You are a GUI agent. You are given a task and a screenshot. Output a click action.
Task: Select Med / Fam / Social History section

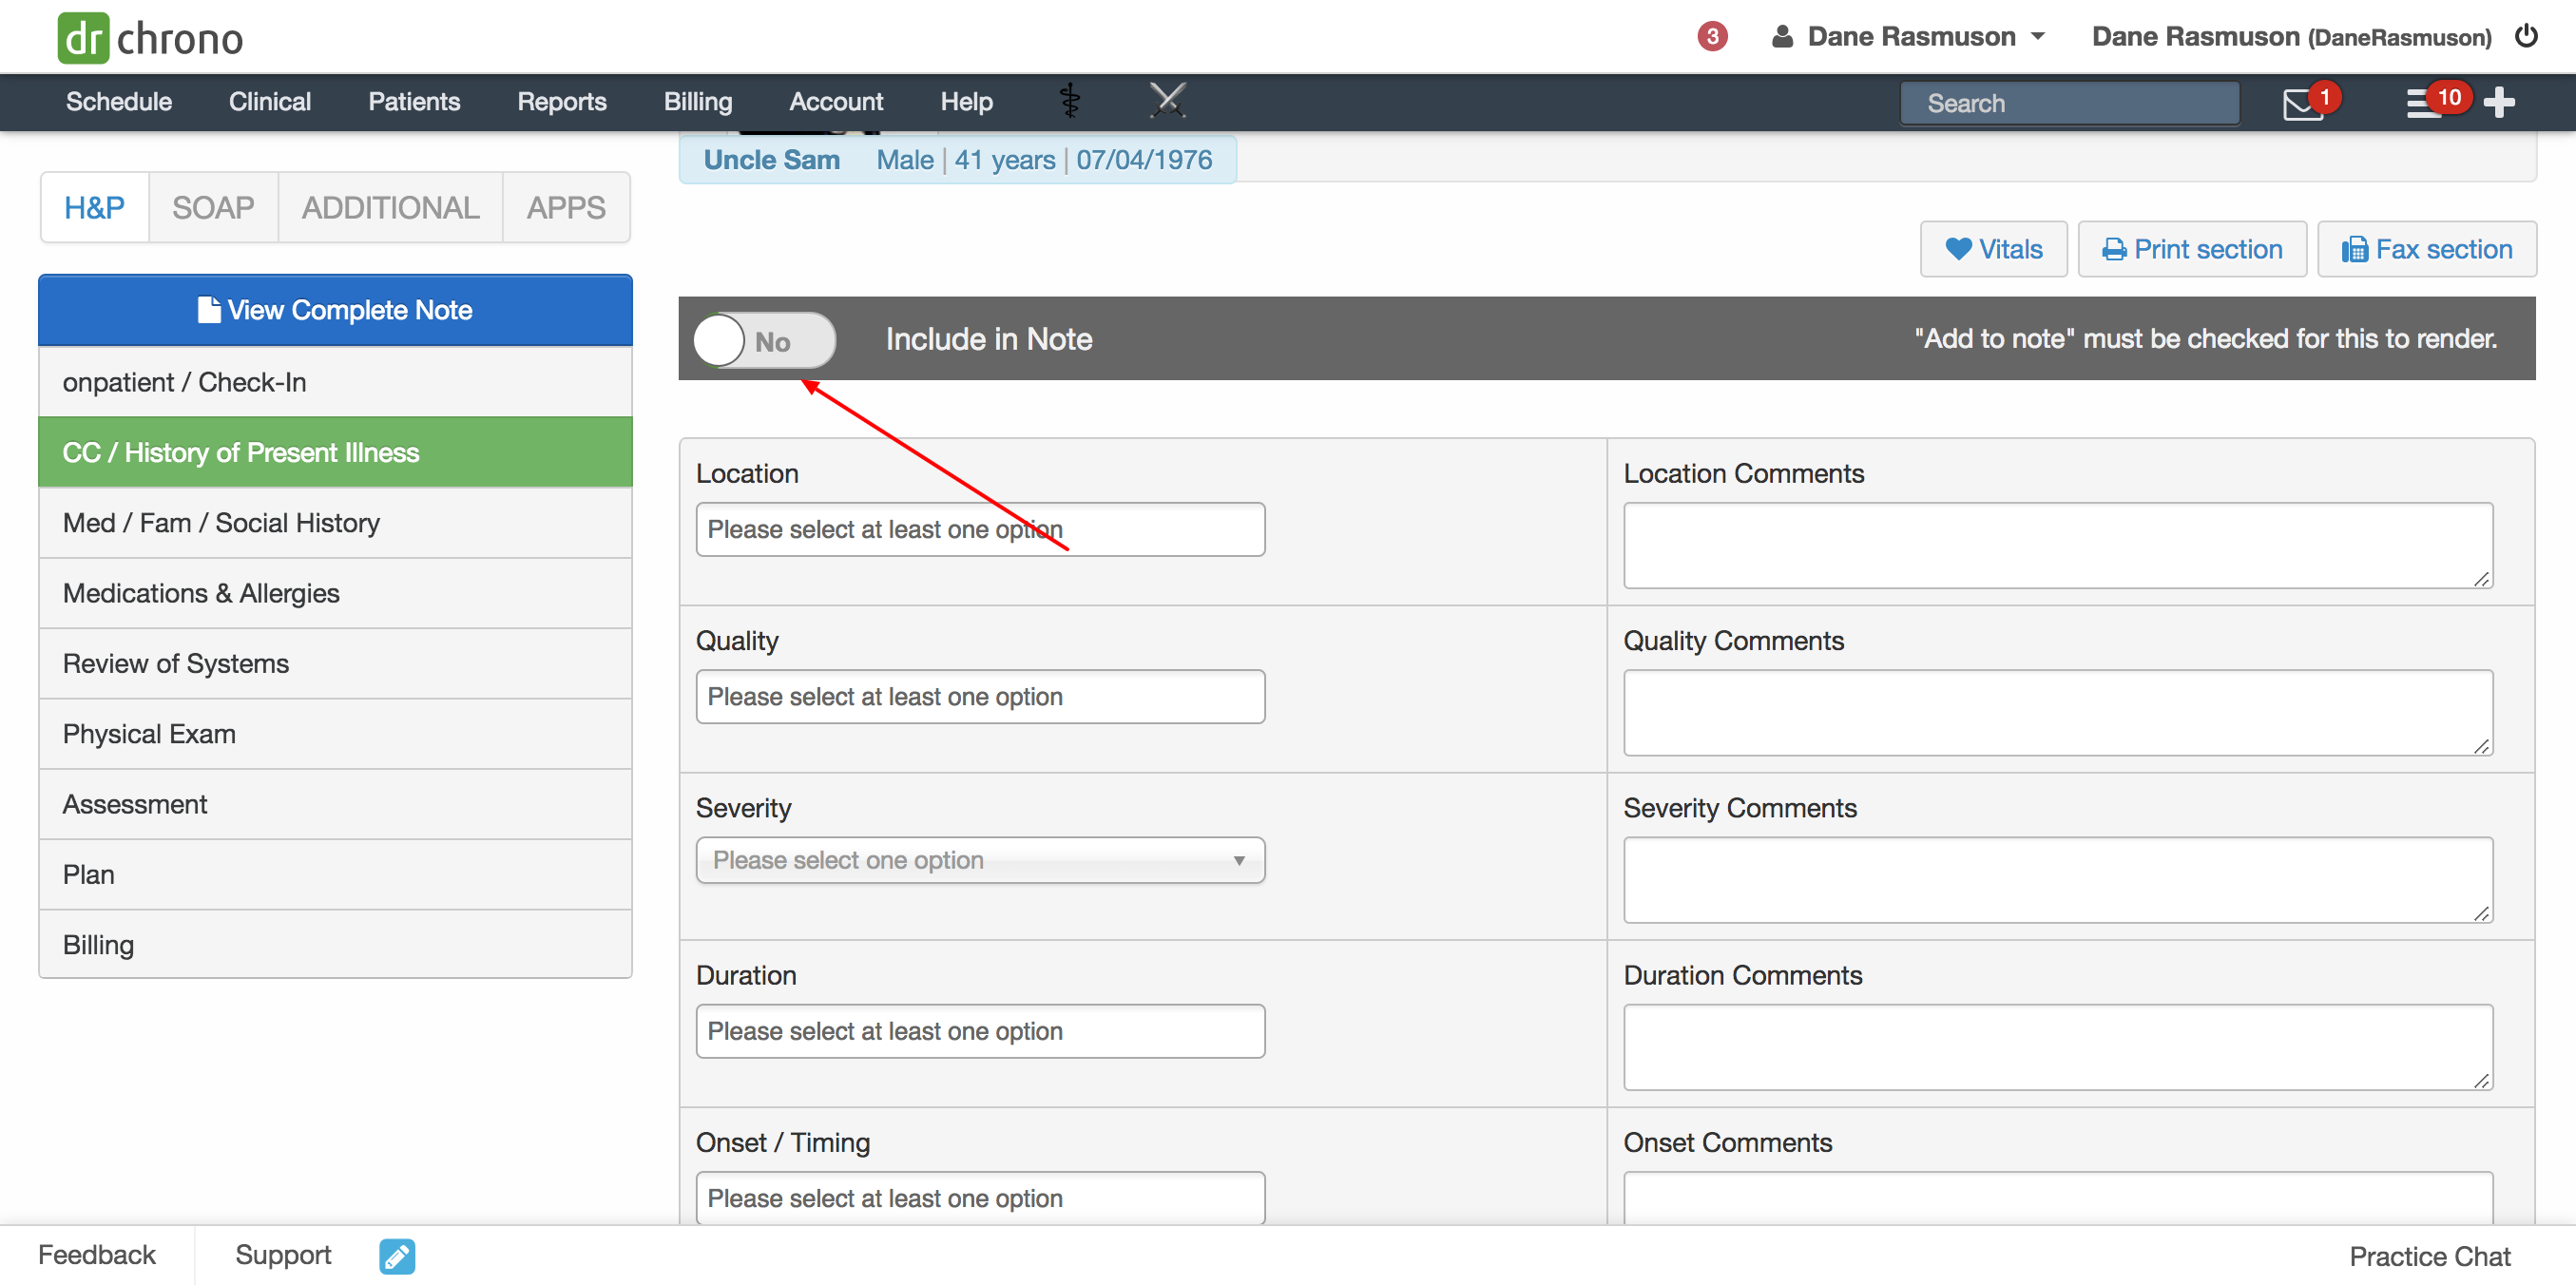pos(335,523)
